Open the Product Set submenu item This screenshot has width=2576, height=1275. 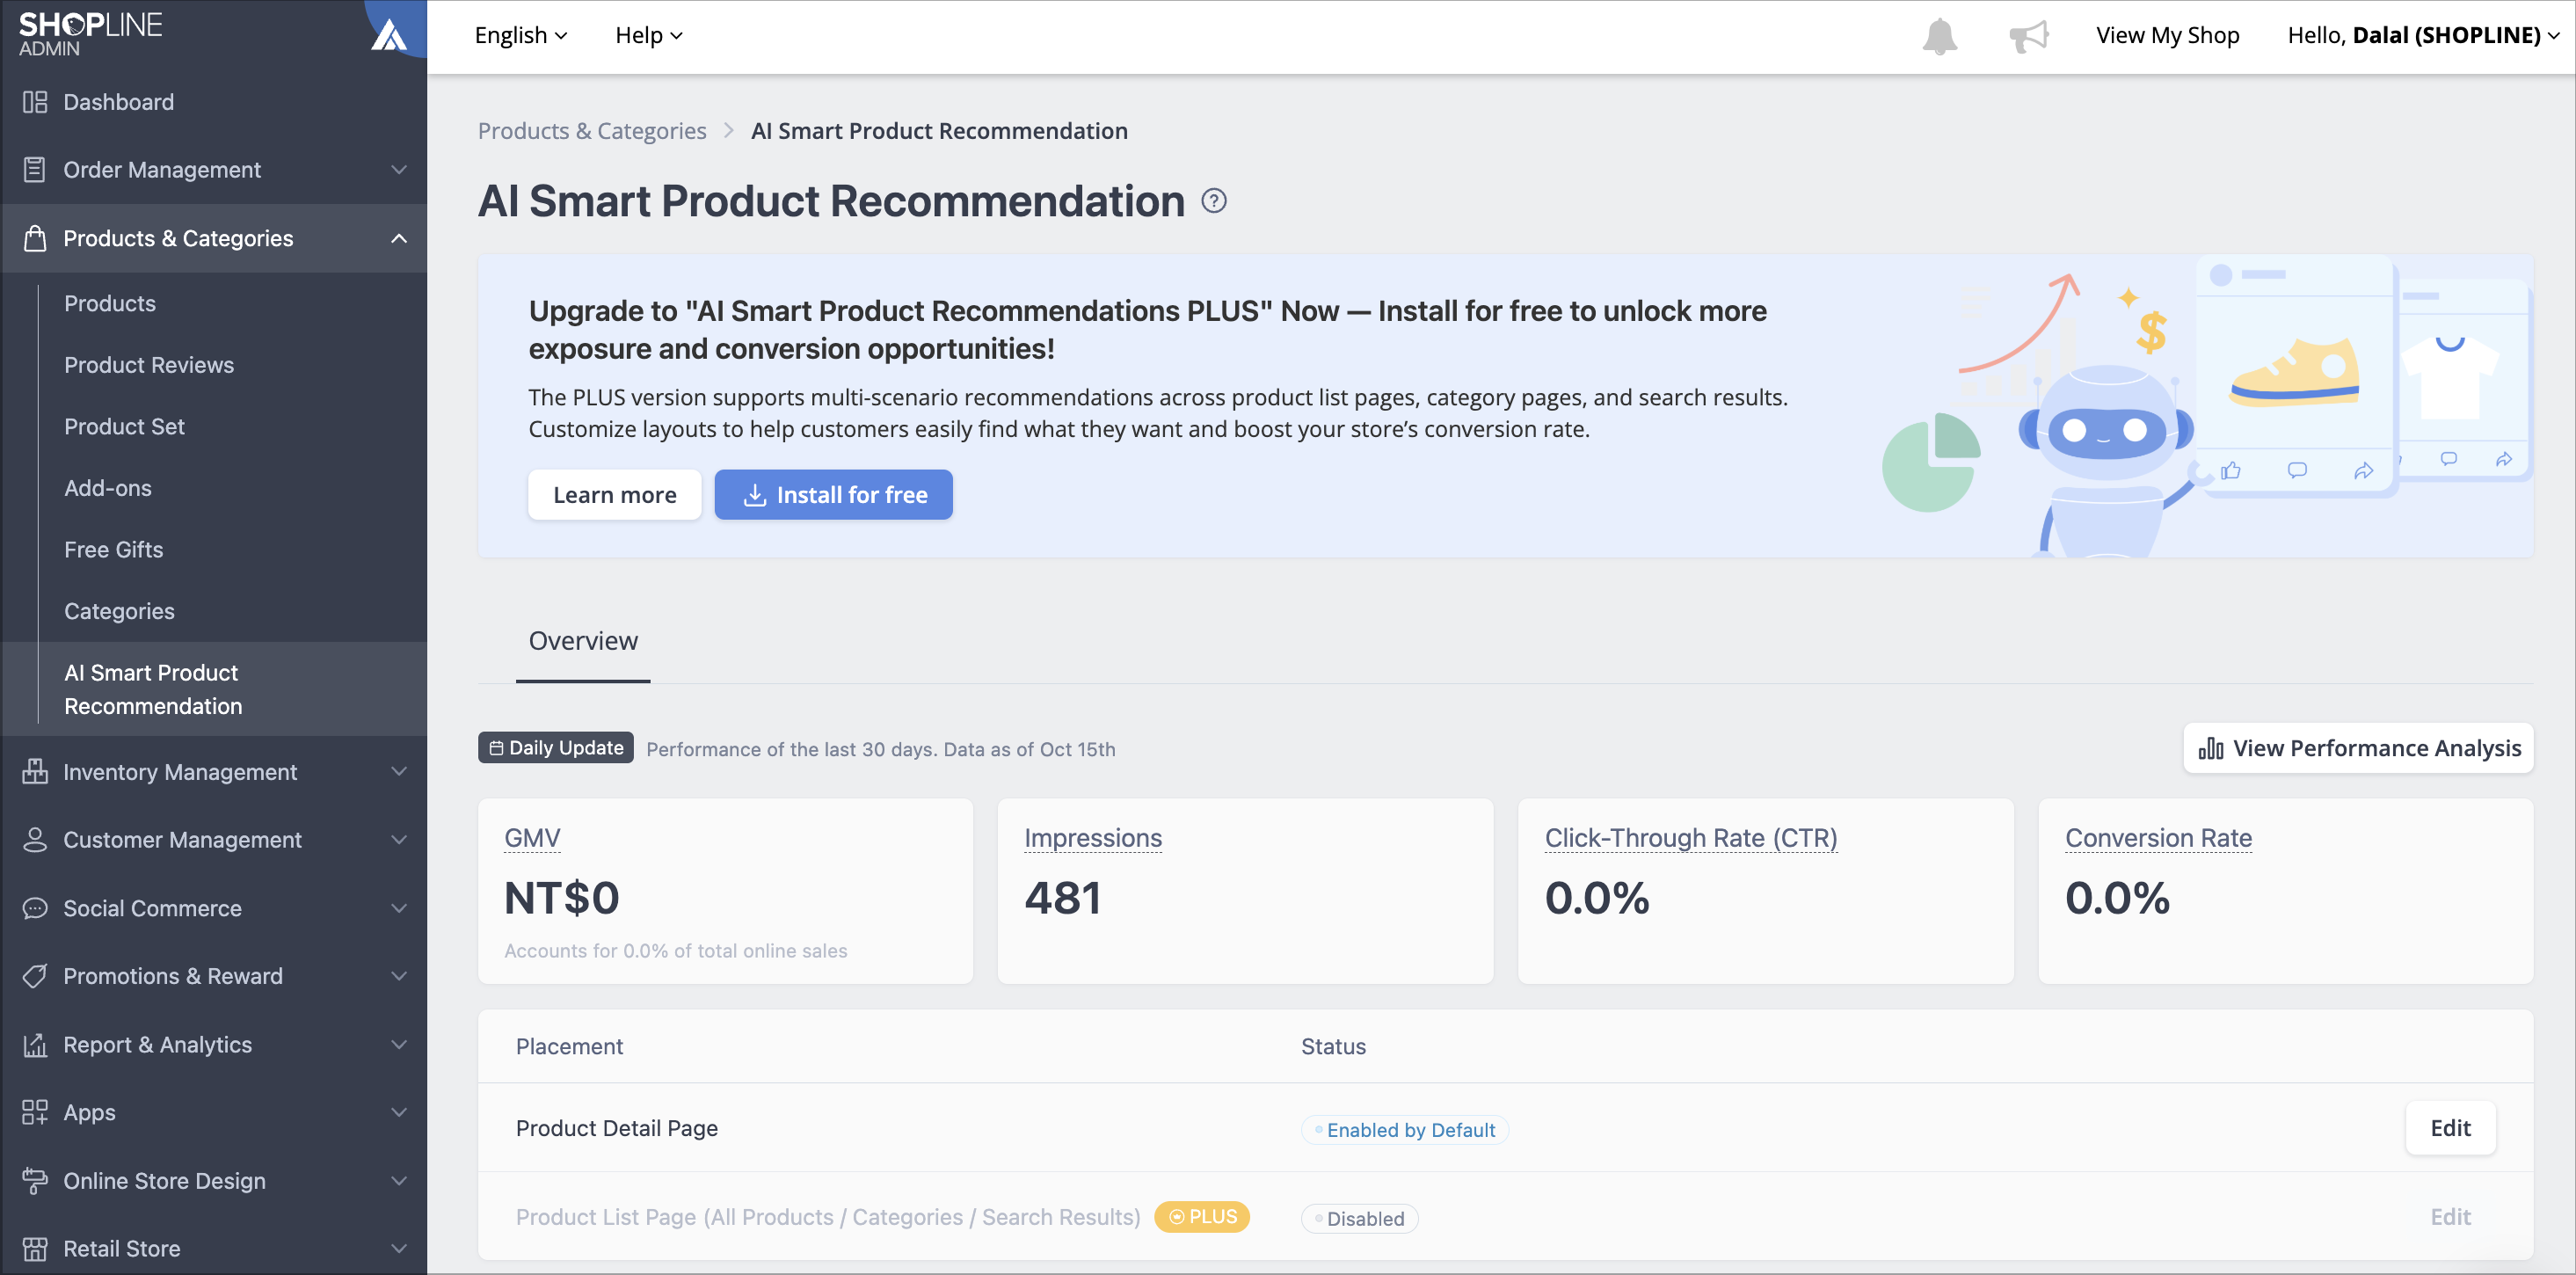[x=124, y=427]
